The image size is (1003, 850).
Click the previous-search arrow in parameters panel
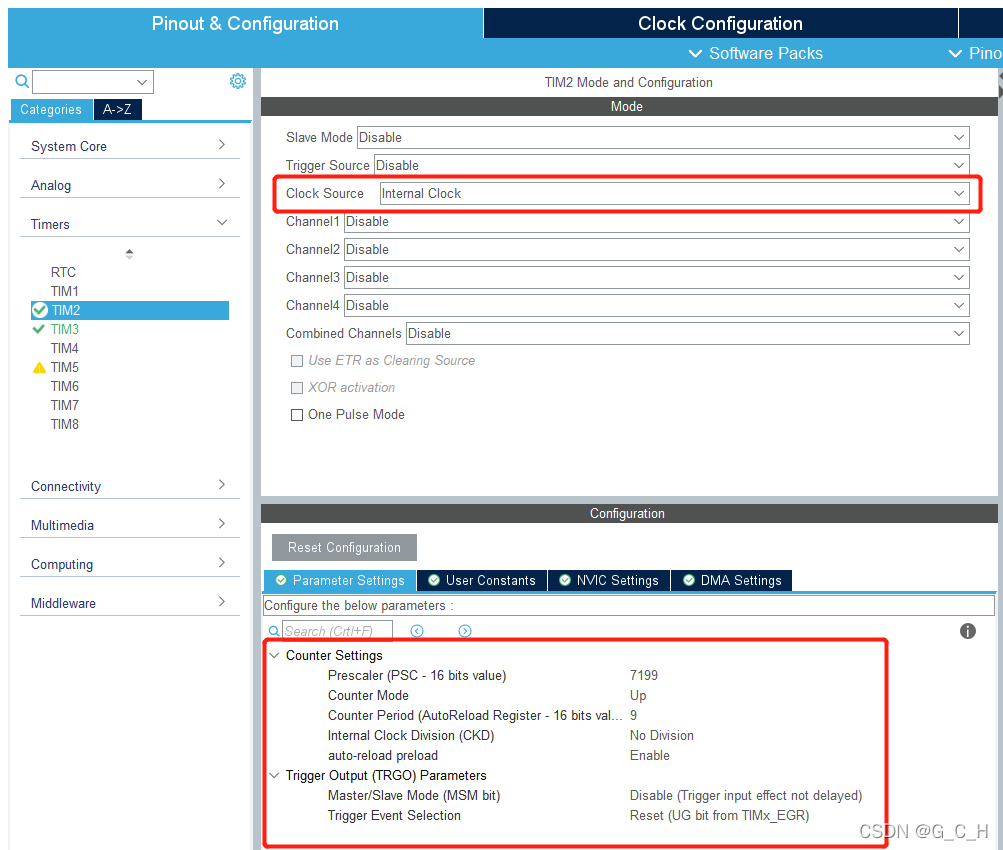pyautogui.click(x=418, y=631)
